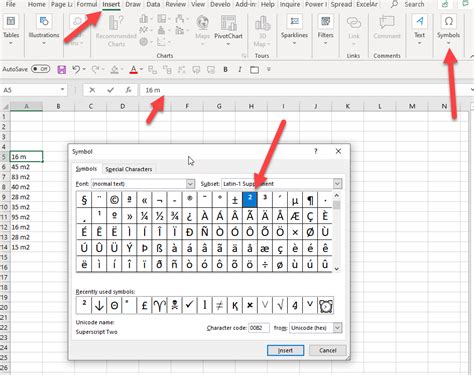Confirm entry with the checkmark icon
The image size is (474, 375).
(x=110, y=90)
